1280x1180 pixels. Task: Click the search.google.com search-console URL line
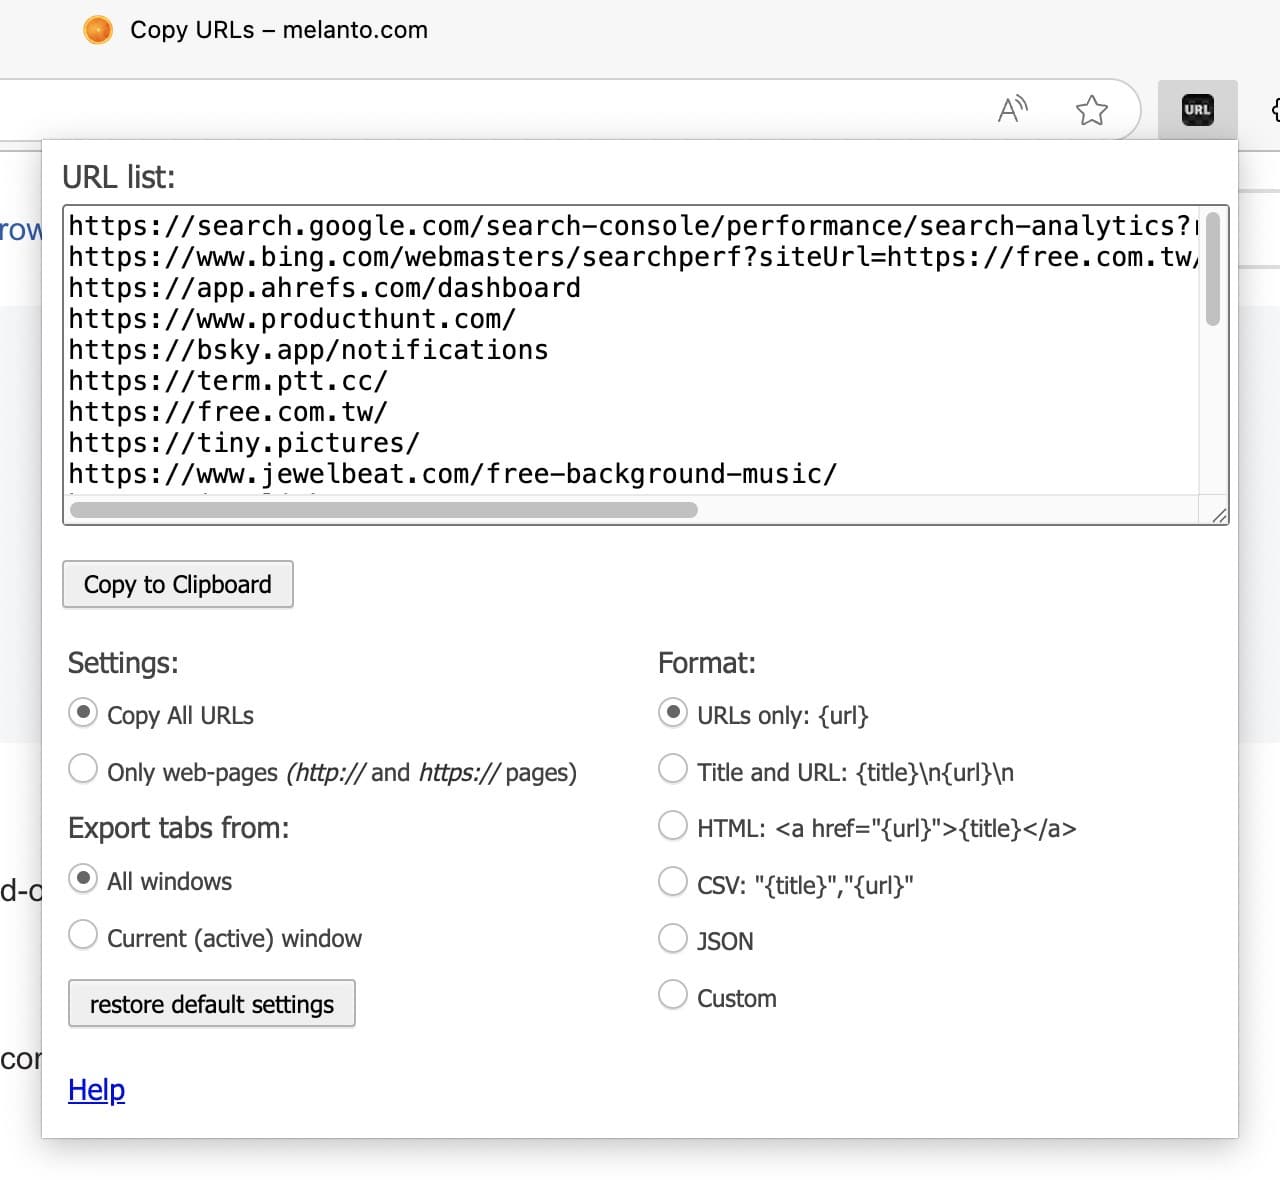(x=633, y=226)
